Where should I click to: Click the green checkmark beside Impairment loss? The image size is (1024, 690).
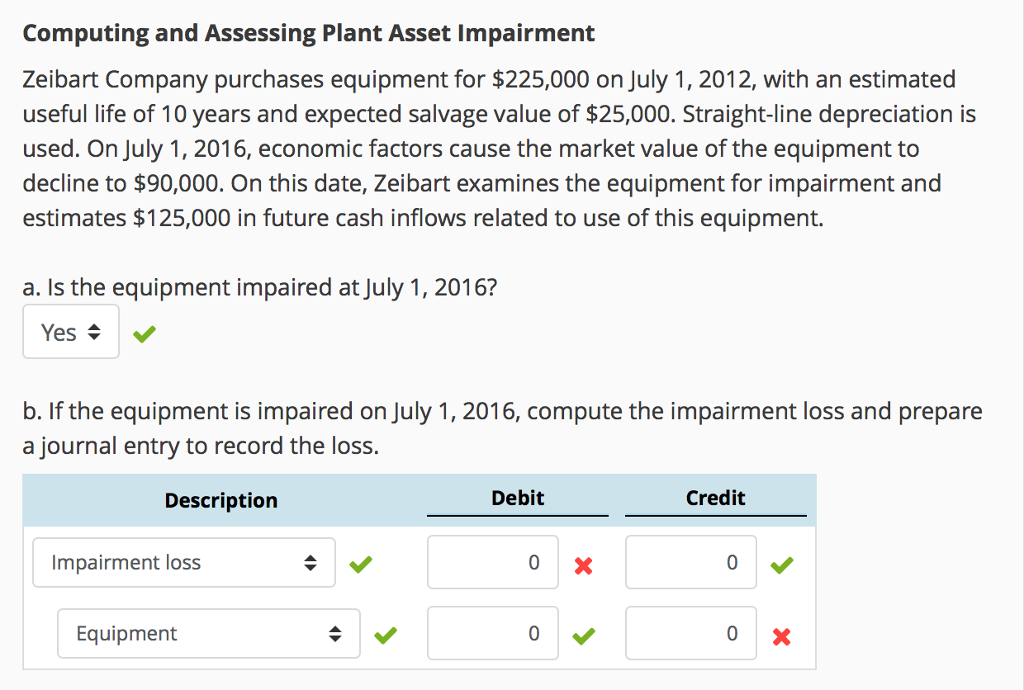click(361, 564)
